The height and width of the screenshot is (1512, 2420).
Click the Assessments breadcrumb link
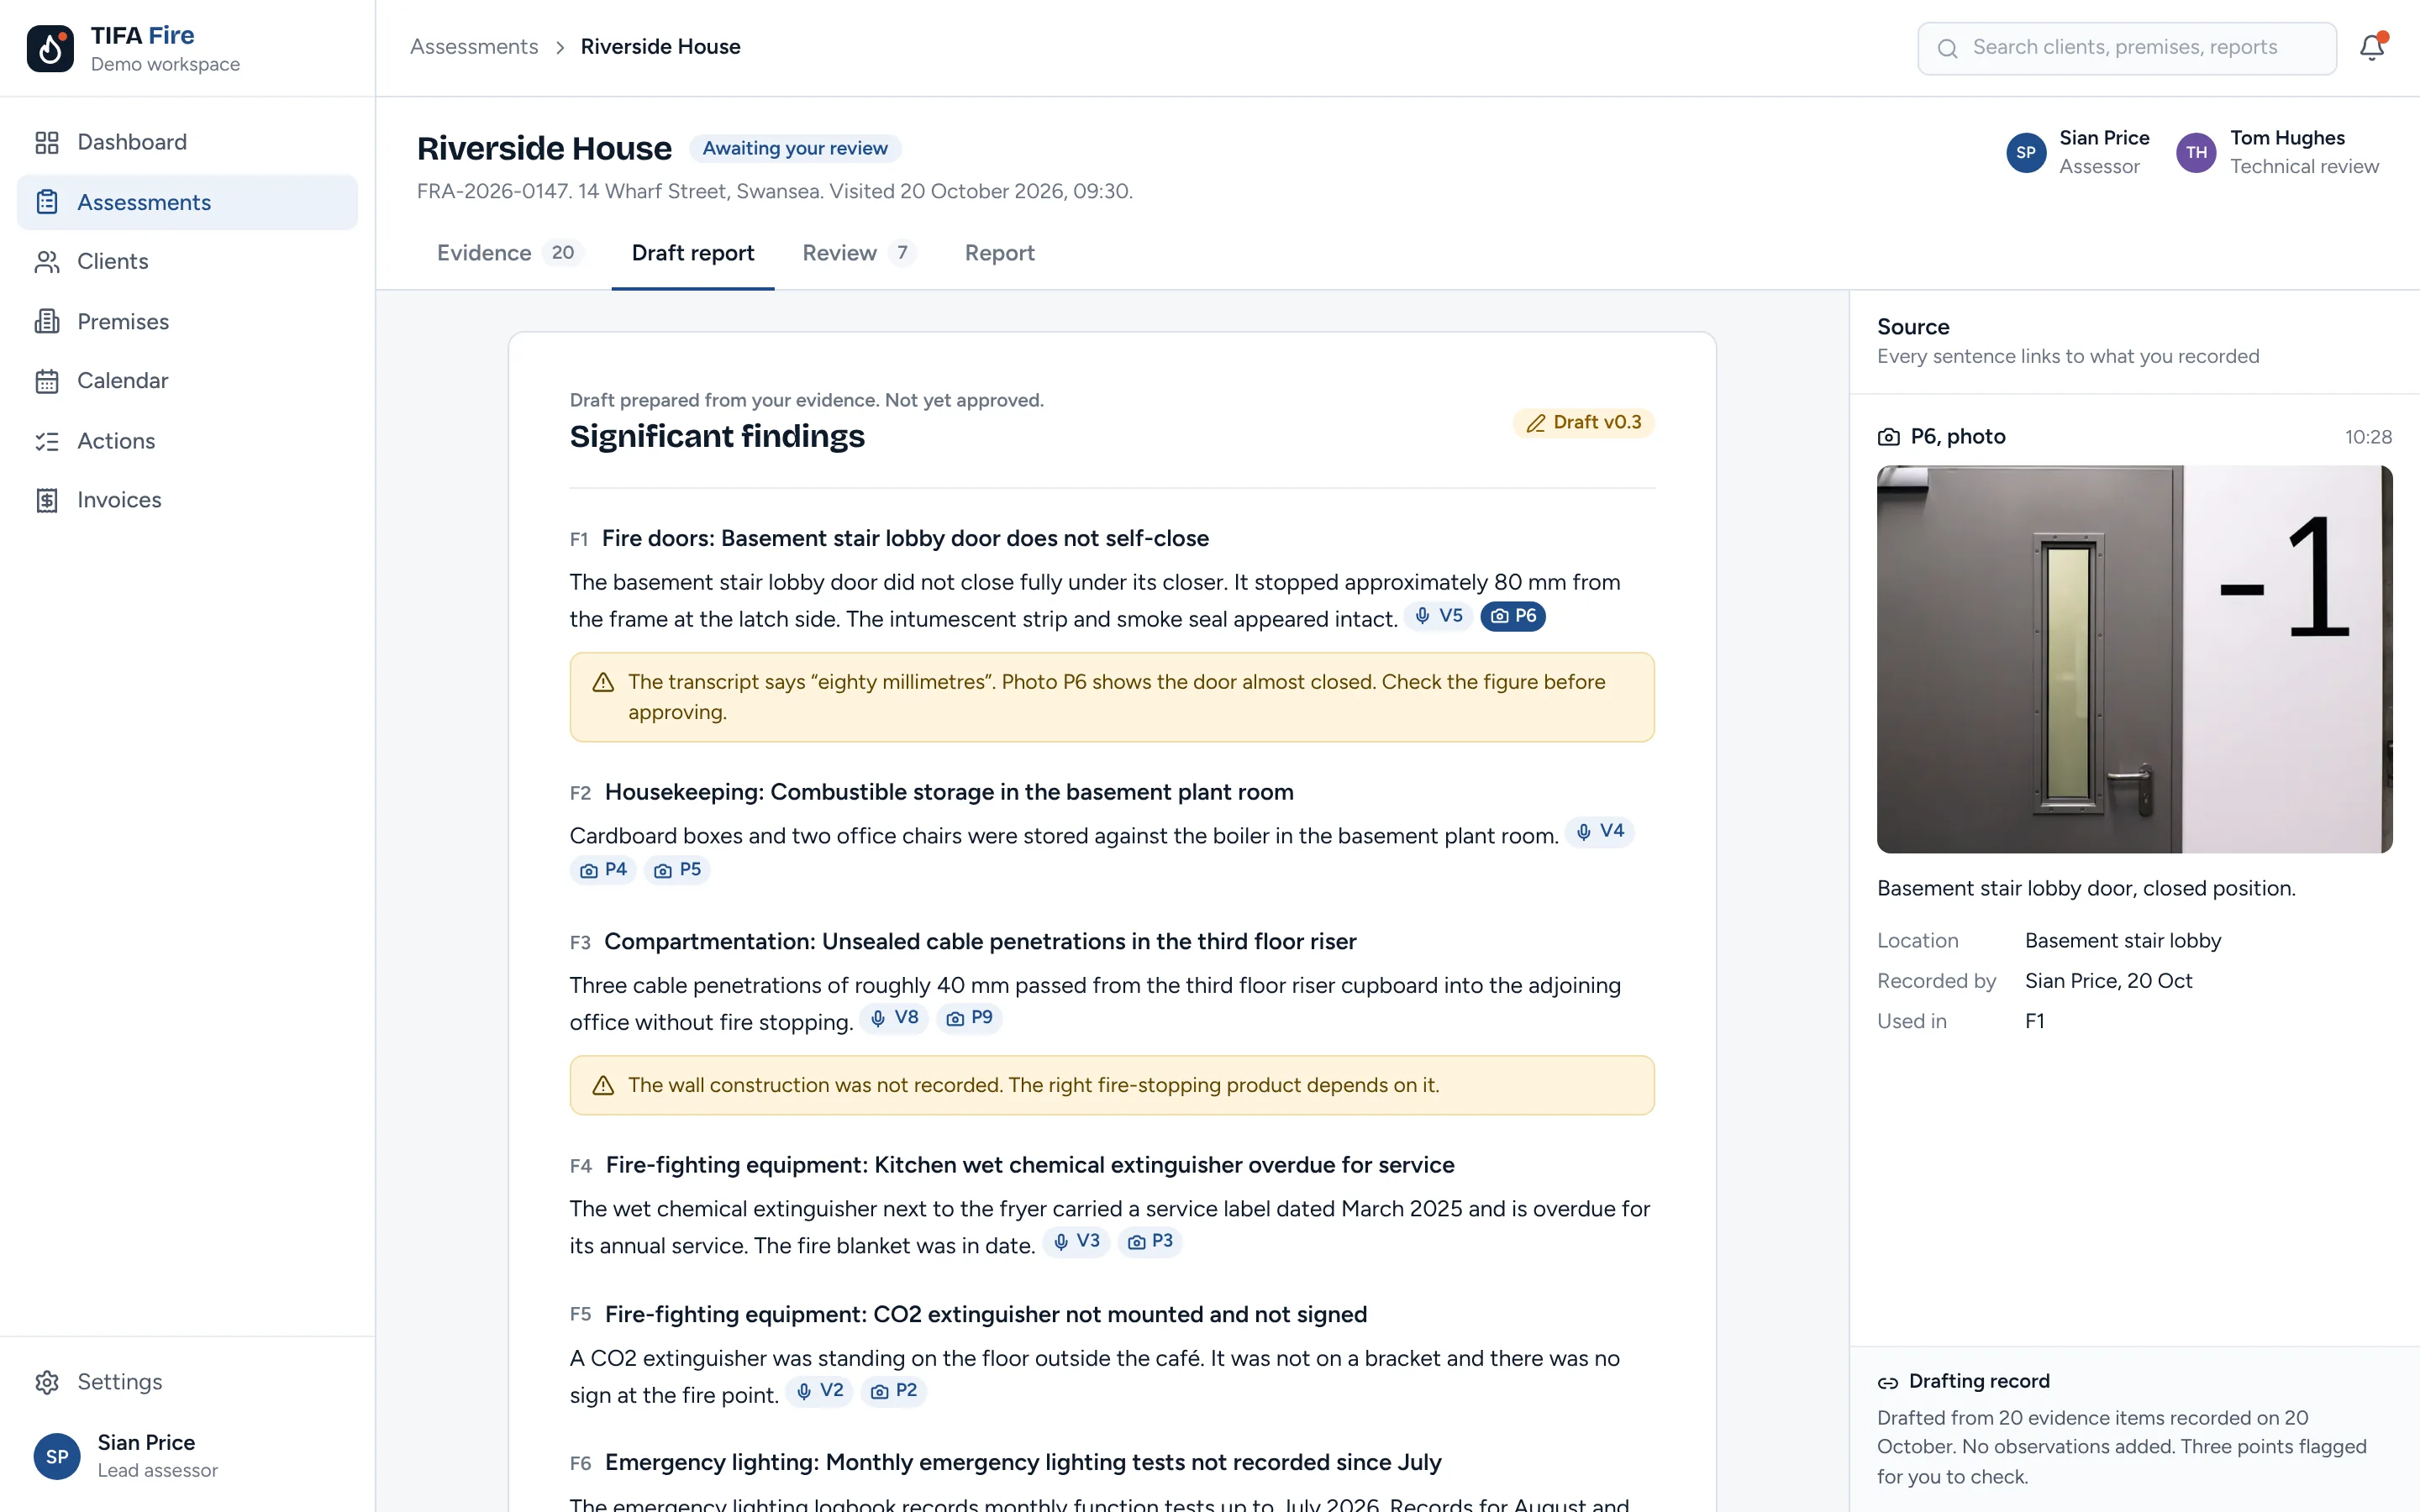[x=474, y=47]
